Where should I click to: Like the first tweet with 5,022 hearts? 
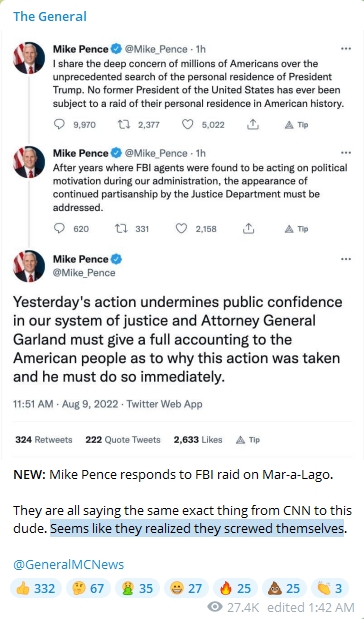[188, 125]
